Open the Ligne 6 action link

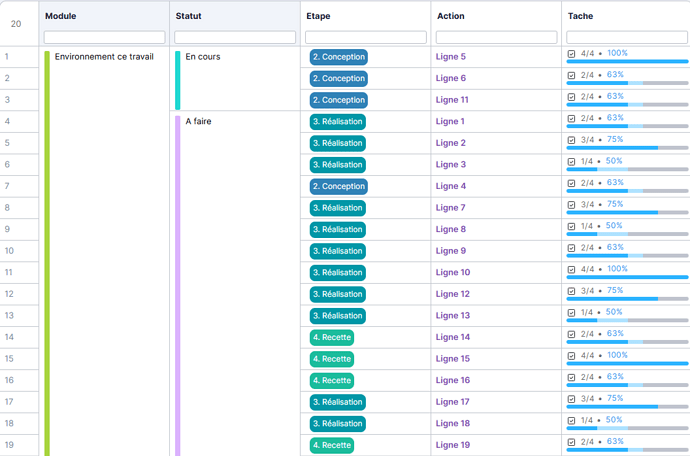(x=451, y=79)
